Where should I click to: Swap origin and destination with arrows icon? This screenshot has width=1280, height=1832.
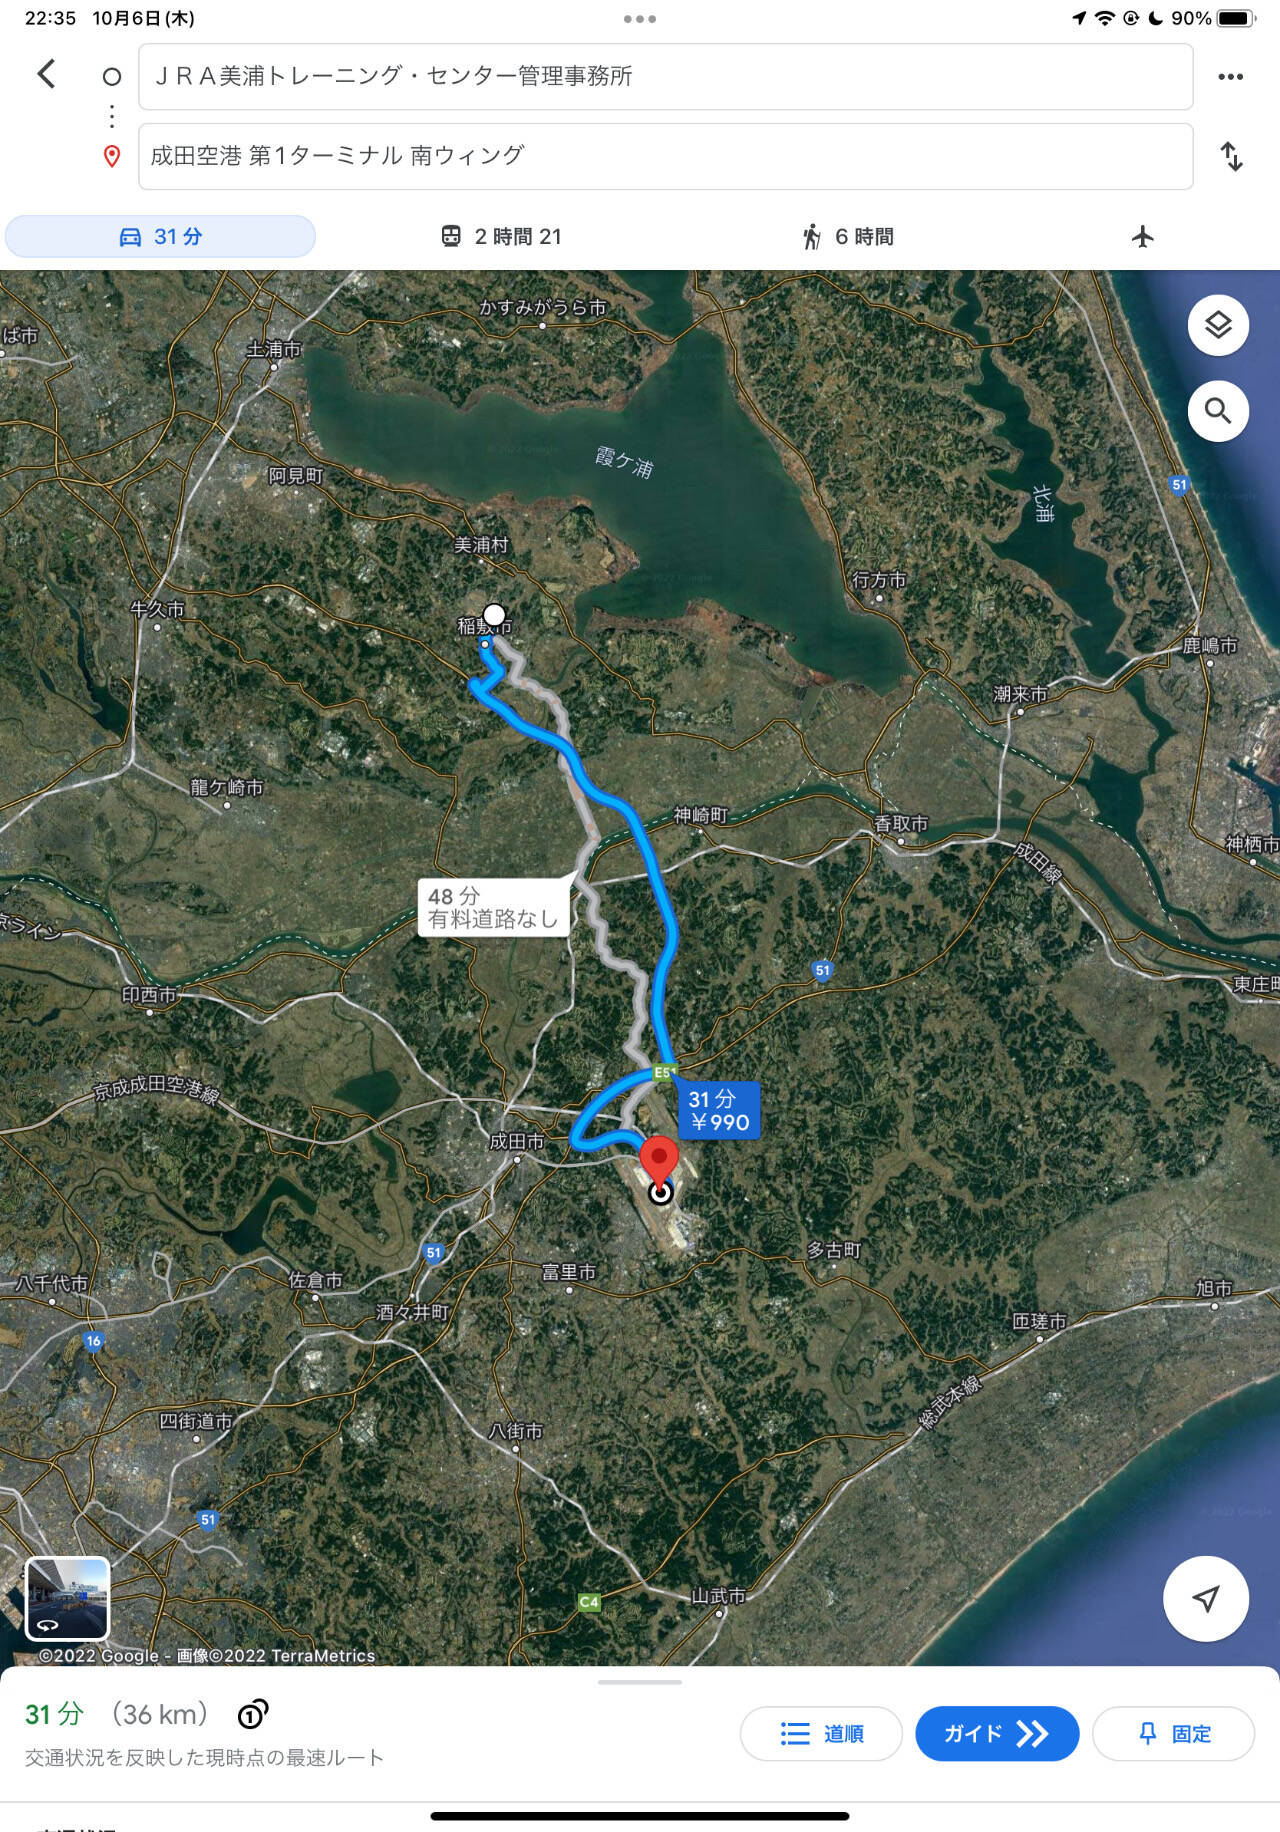click(1232, 157)
